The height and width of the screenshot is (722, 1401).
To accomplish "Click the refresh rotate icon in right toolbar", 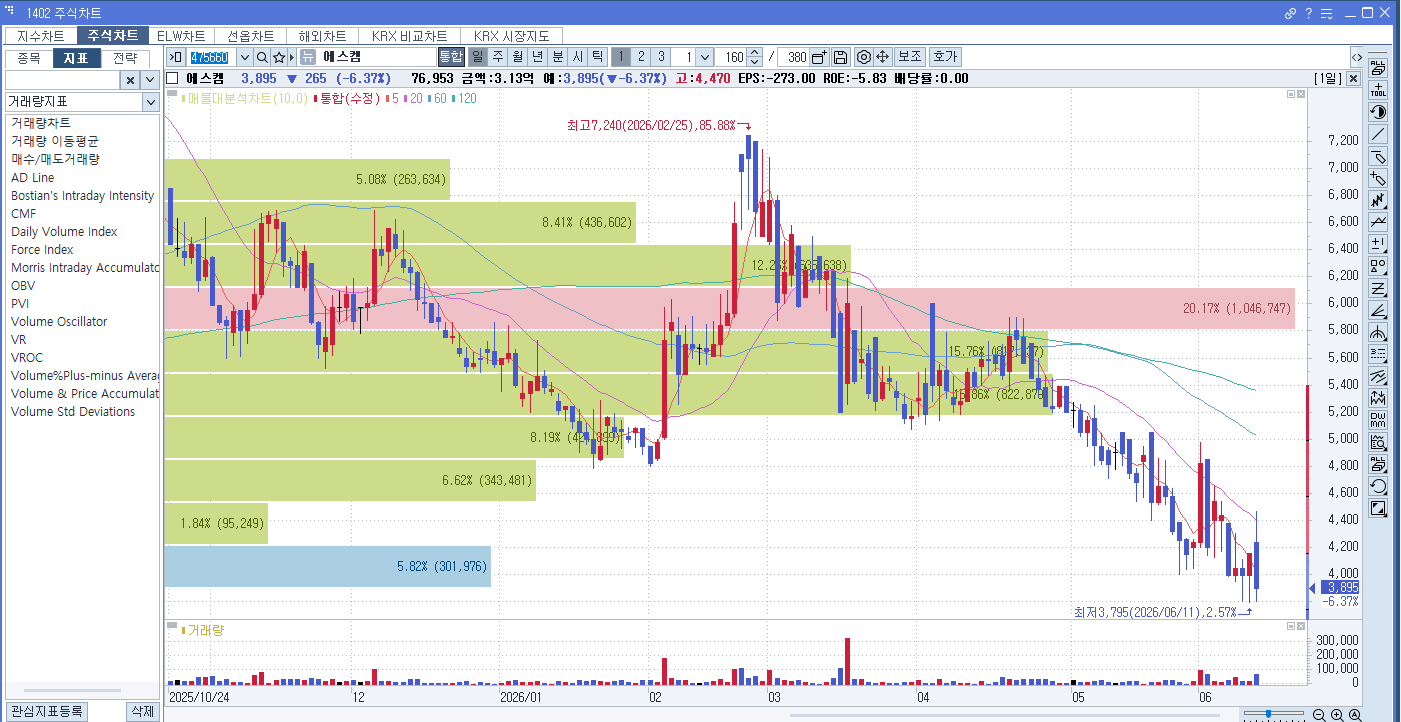I will pyautogui.click(x=1378, y=486).
